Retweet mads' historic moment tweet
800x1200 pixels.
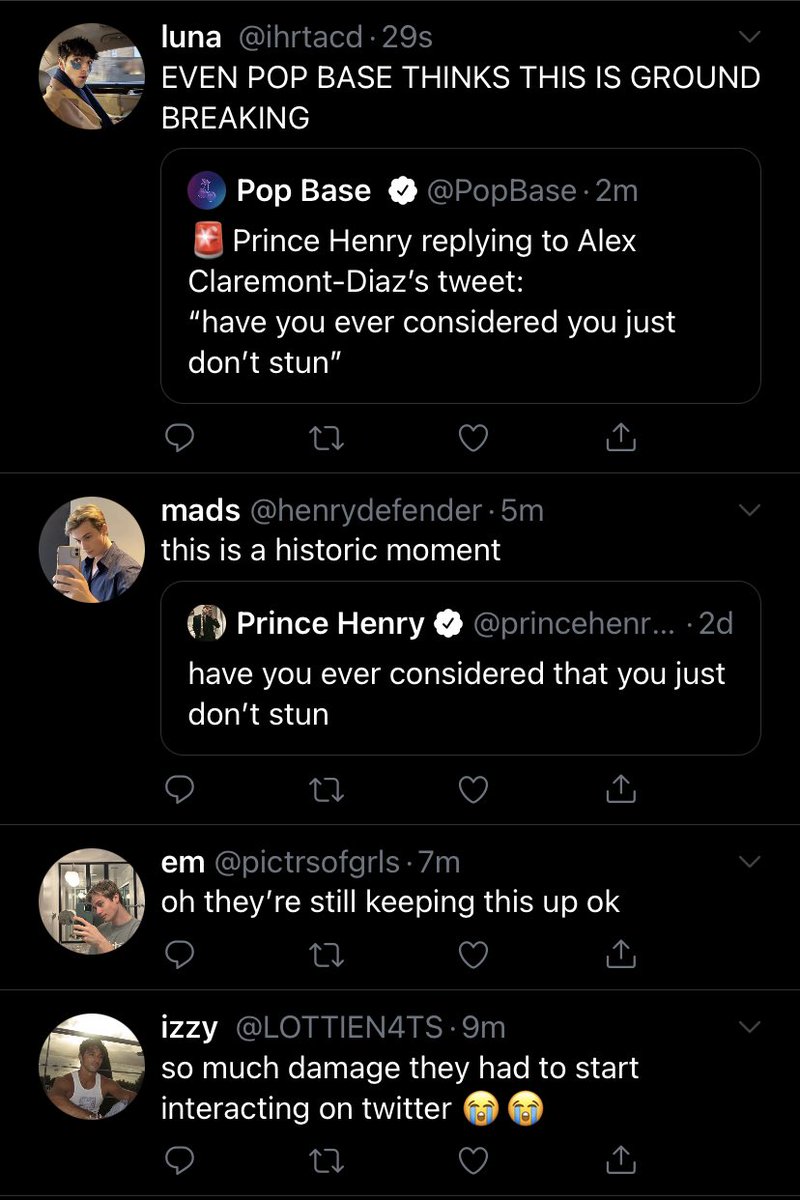(327, 790)
